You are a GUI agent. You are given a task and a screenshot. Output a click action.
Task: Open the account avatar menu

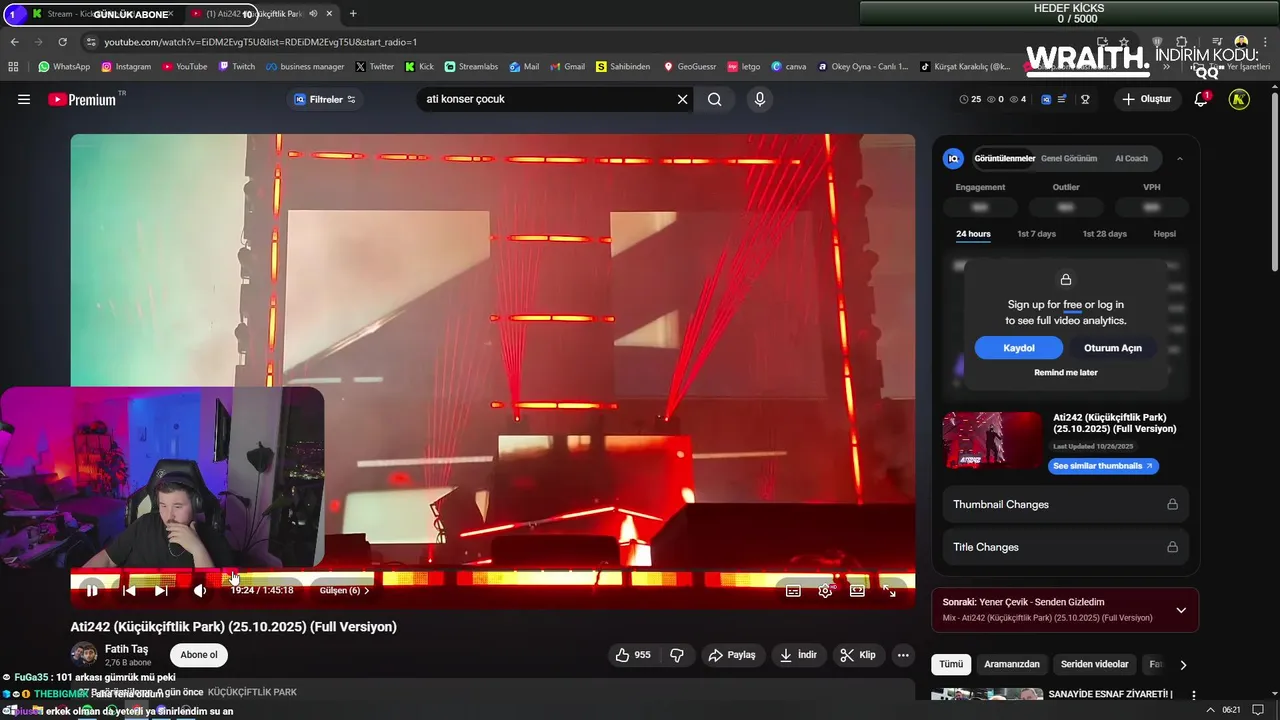coord(1239,99)
